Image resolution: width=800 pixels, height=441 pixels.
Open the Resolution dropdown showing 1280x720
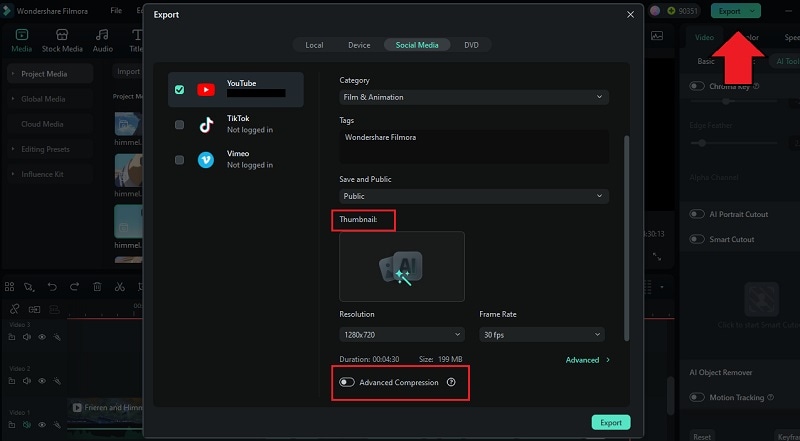(x=402, y=335)
